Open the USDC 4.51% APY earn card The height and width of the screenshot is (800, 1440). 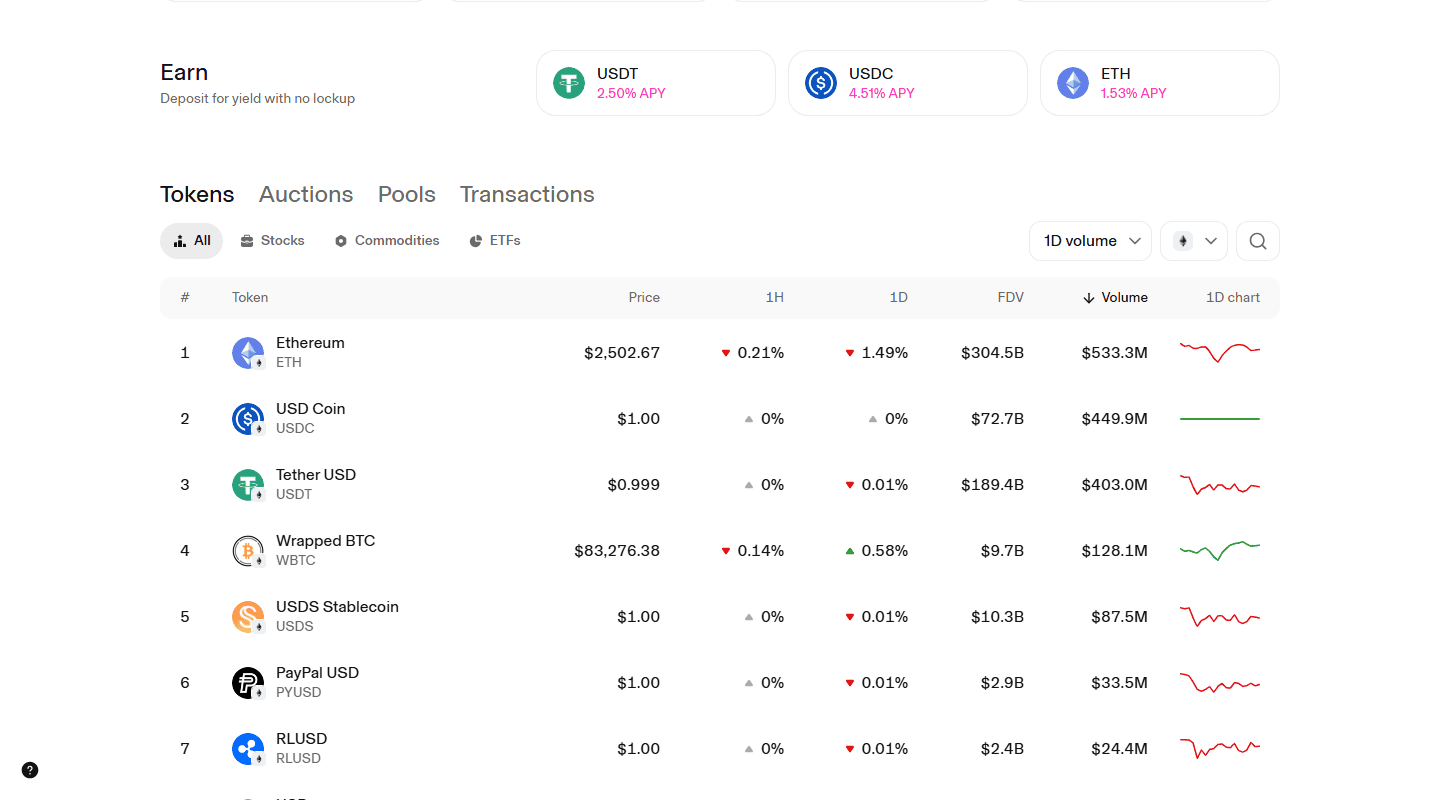click(x=908, y=83)
